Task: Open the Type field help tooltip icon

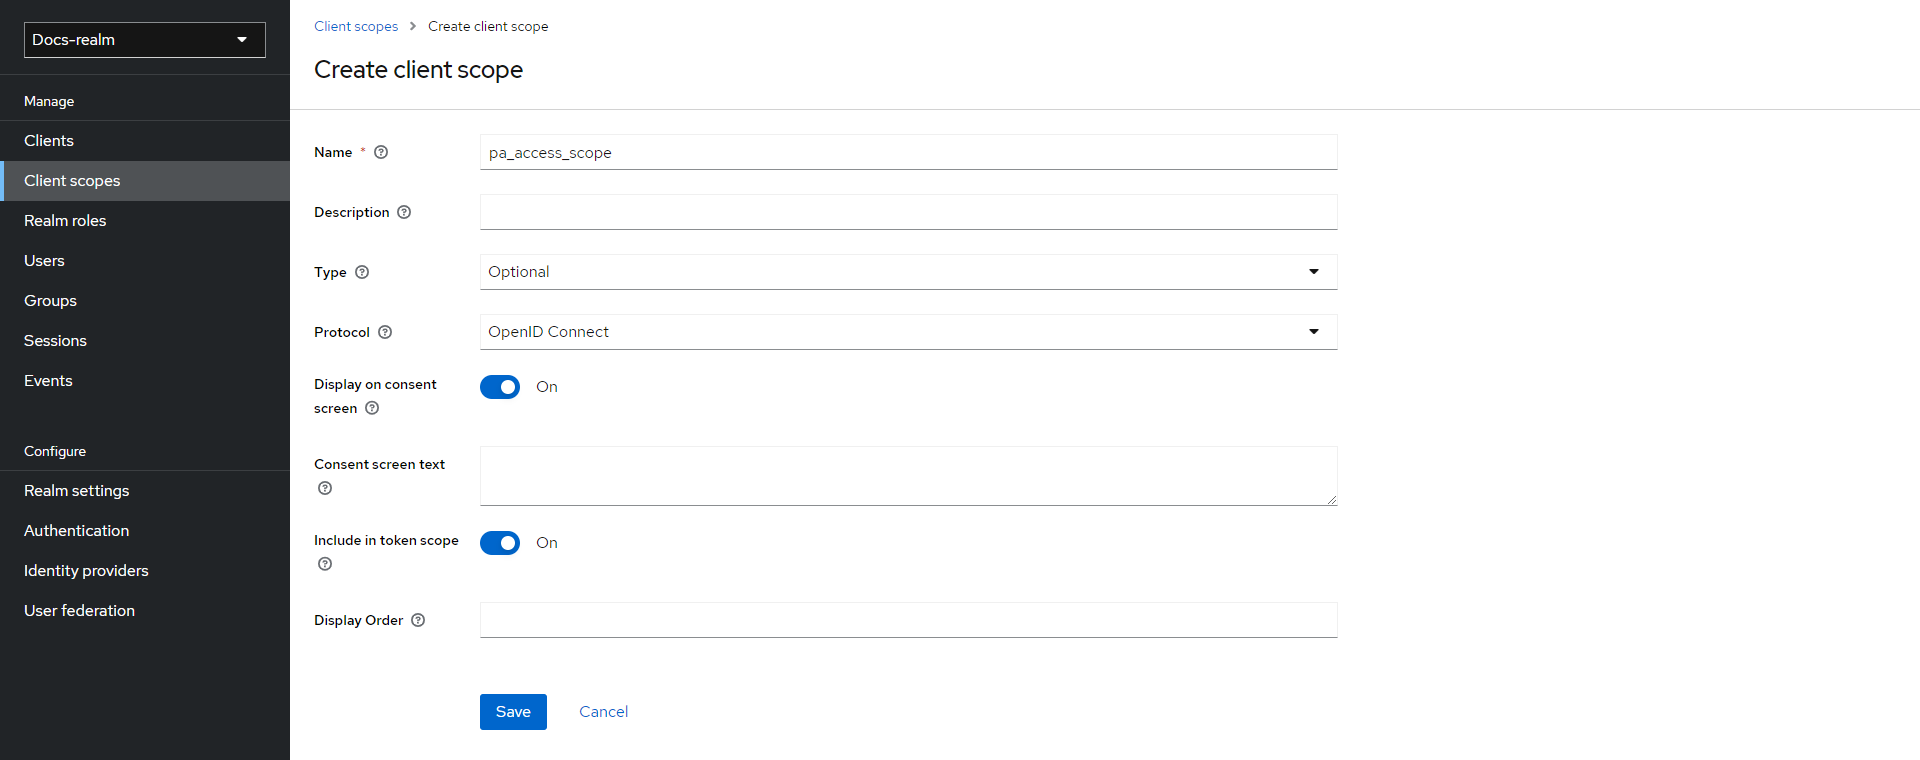Action: tap(362, 272)
